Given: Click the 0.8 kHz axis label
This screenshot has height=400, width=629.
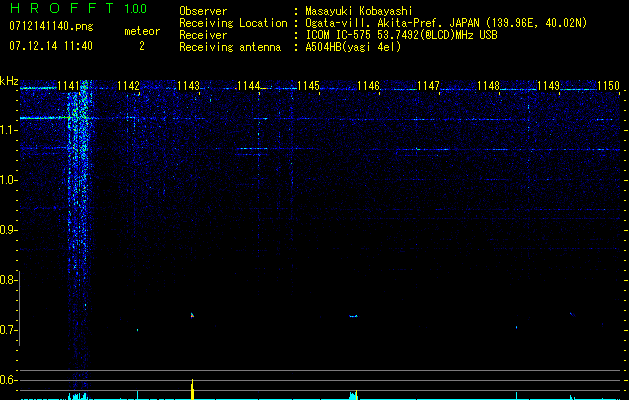Looking at the screenshot, I should click(x=7, y=280).
